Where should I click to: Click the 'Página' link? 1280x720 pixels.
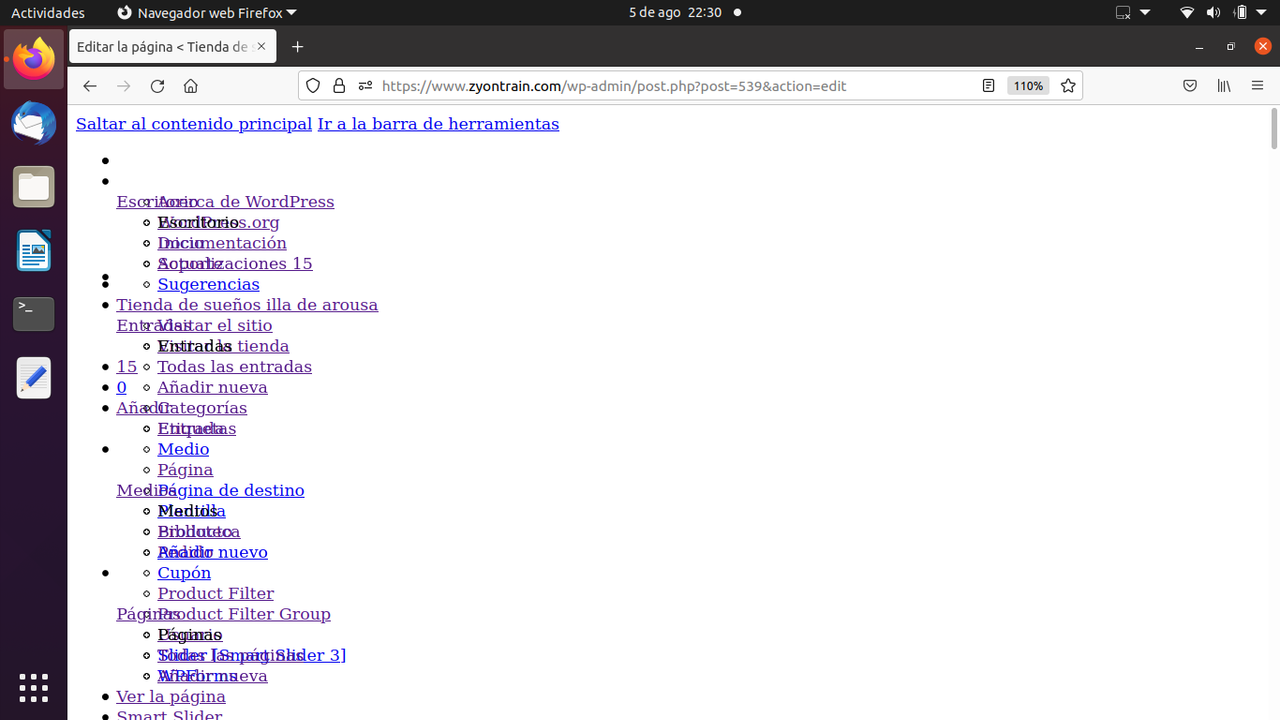pyautogui.click(x=185, y=469)
